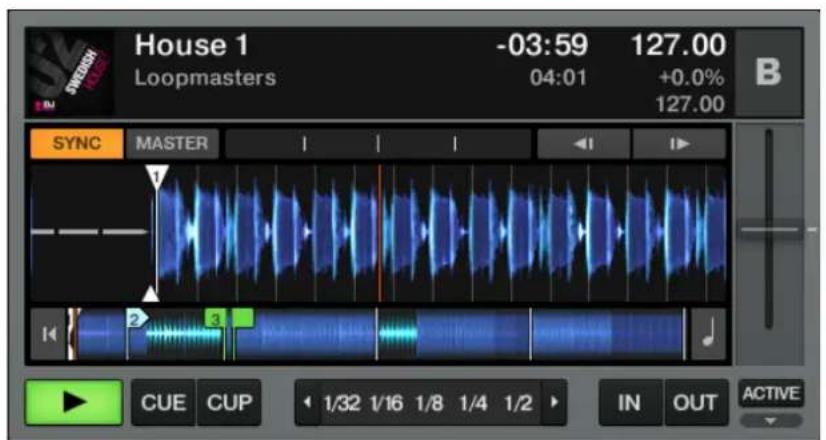The image size is (826, 440).
Task: Jump to green loop marker 3
Action: click(x=215, y=318)
